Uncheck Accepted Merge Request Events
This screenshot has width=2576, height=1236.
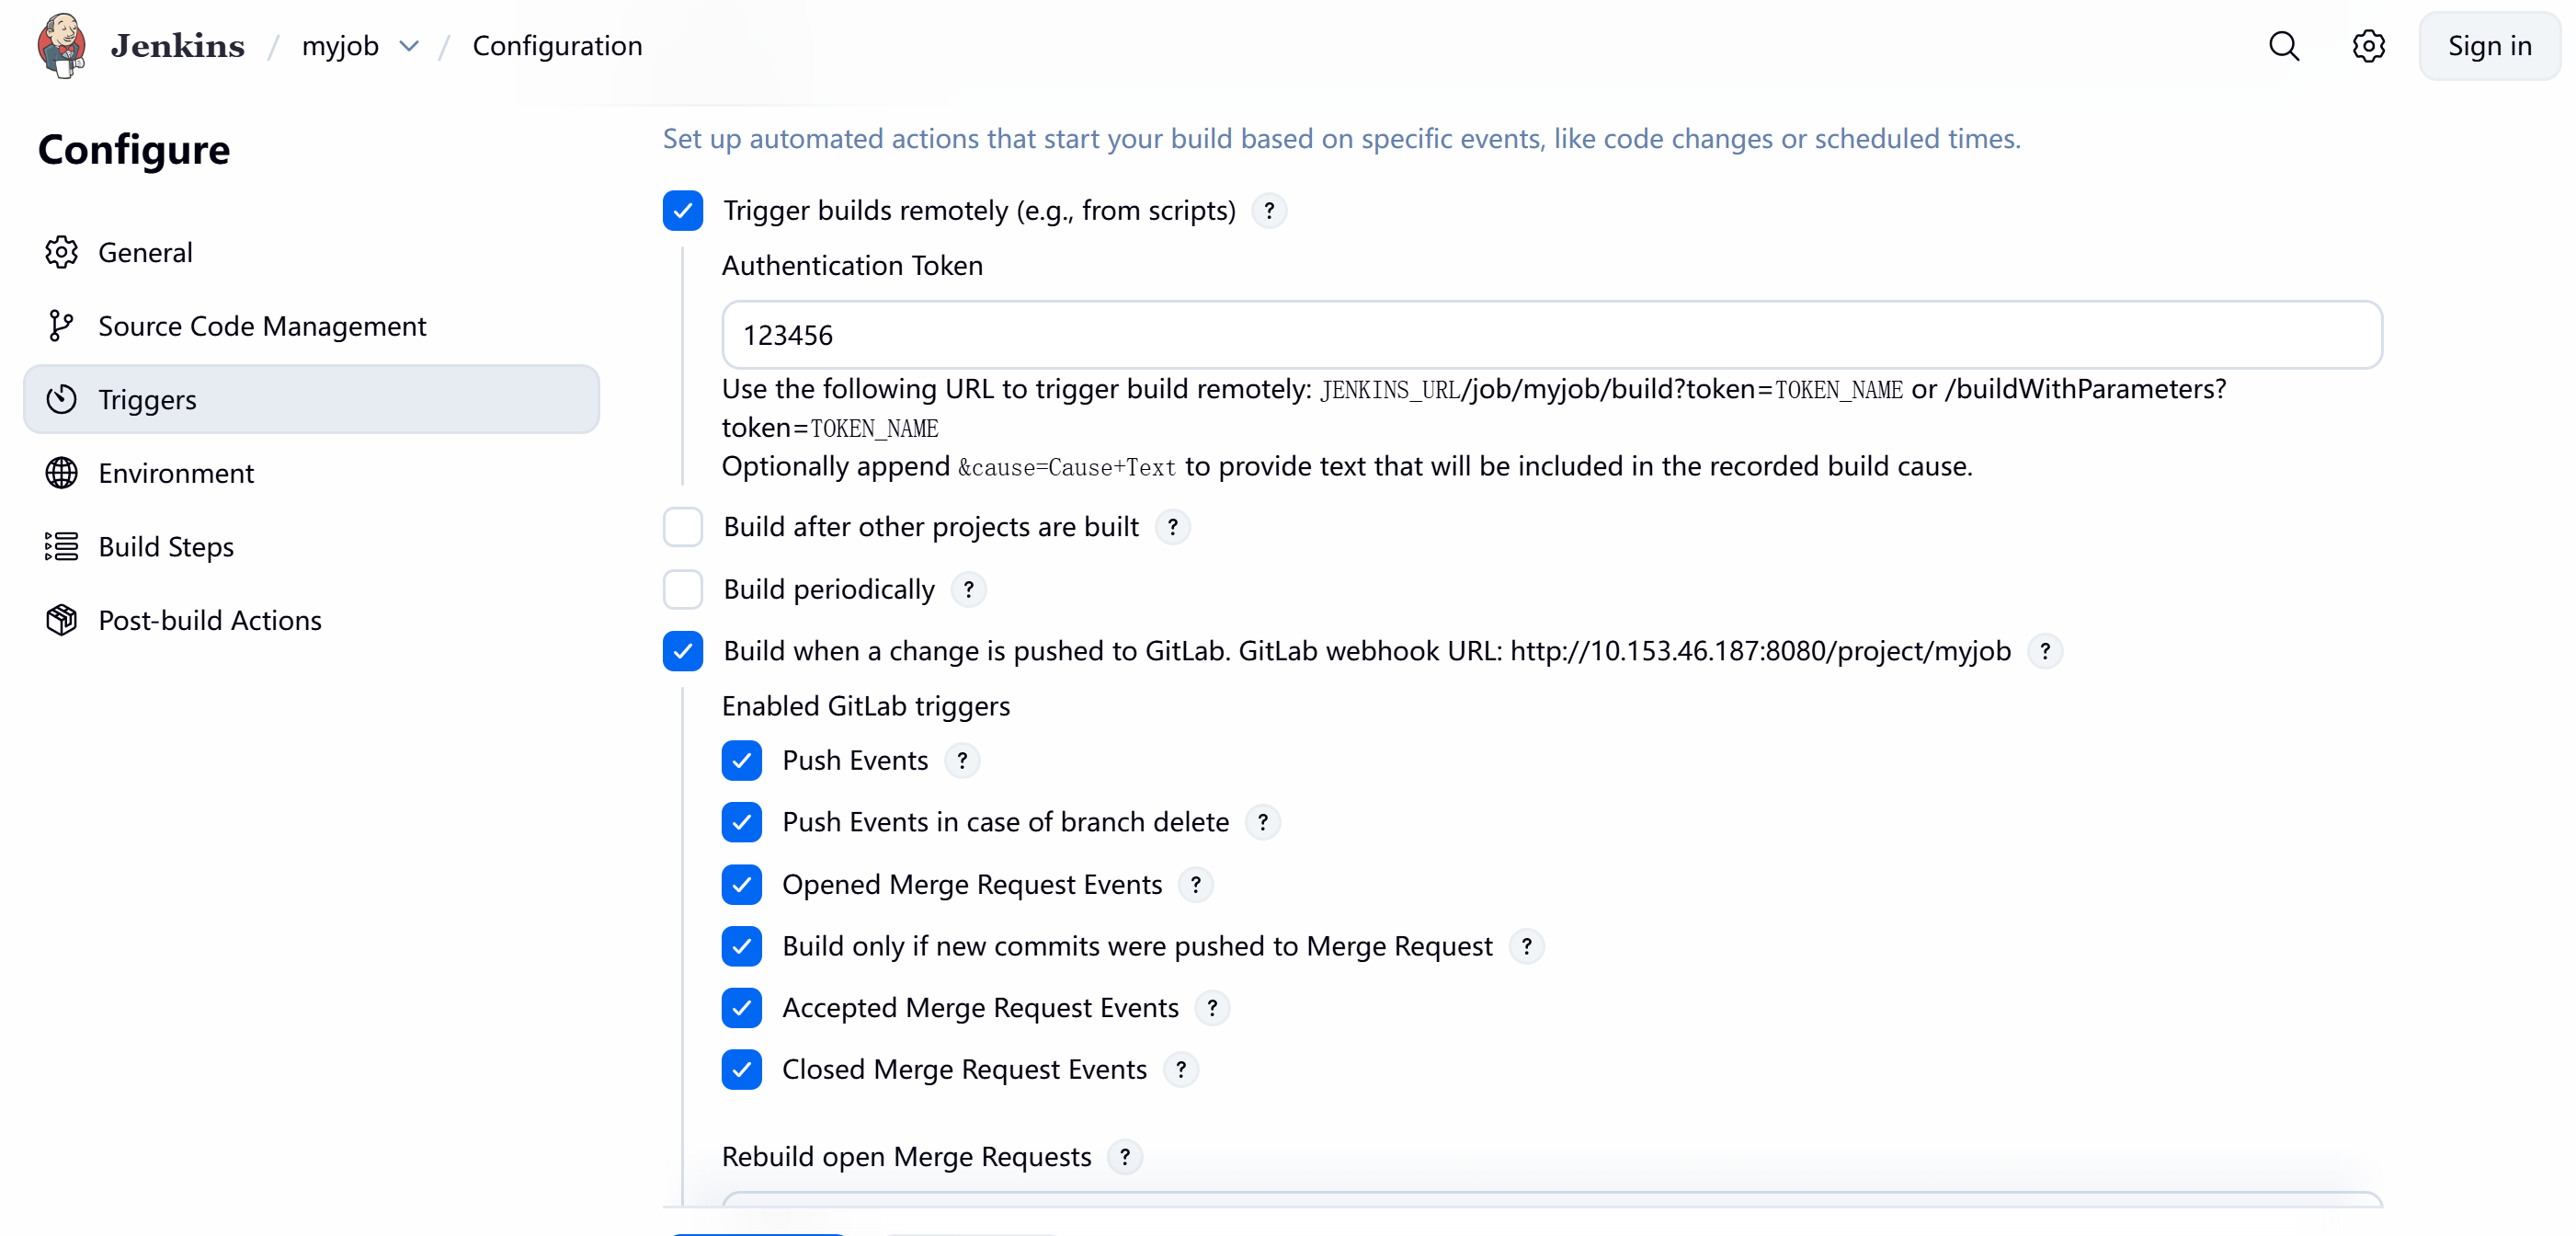[742, 1008]
